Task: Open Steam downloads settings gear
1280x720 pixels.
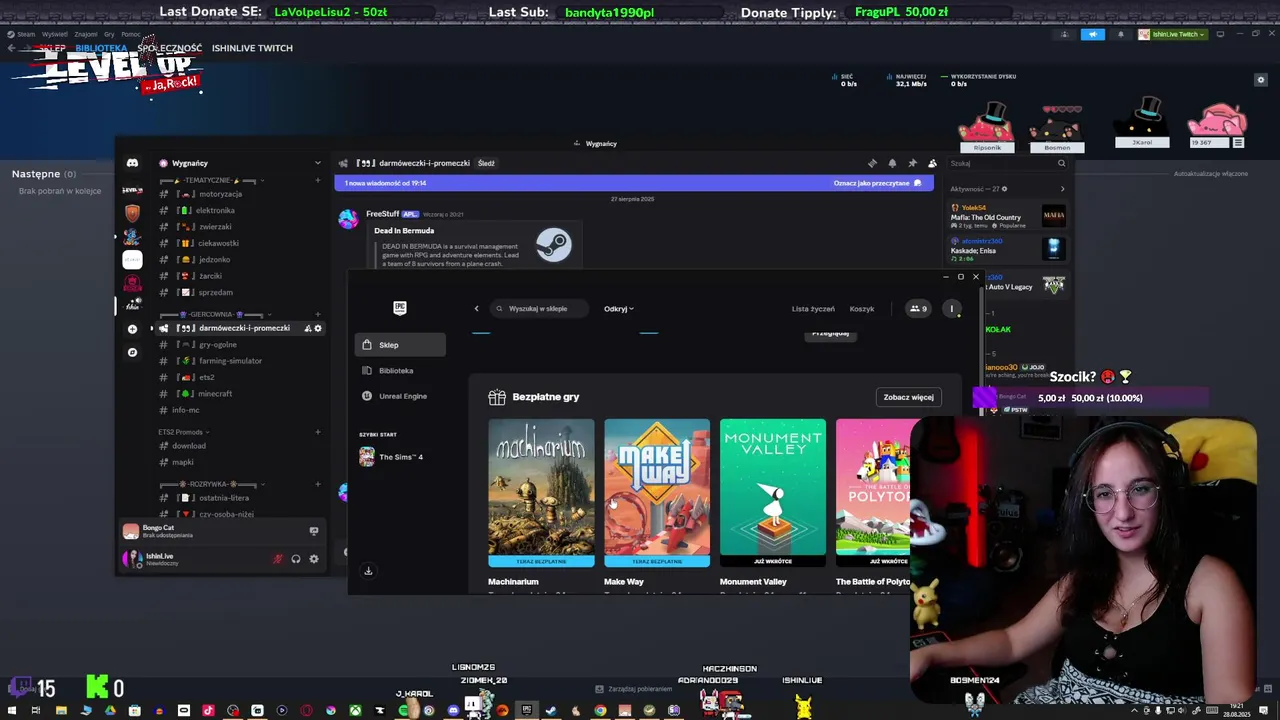Action: coord(1261,80)
